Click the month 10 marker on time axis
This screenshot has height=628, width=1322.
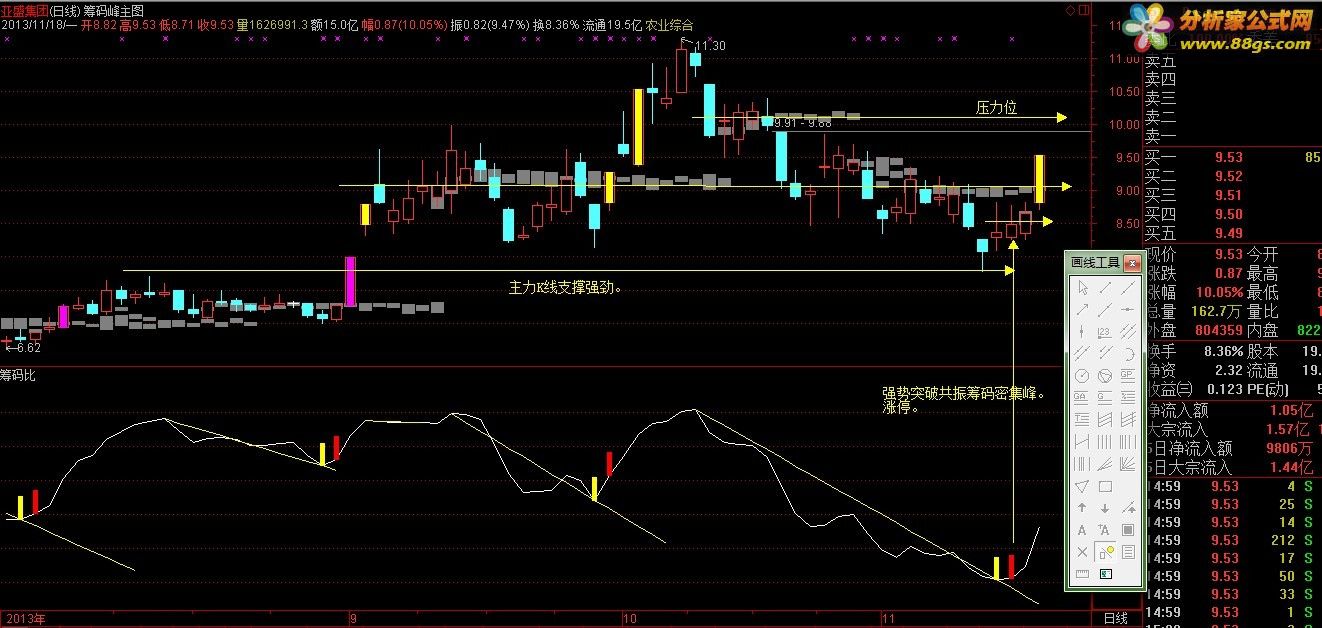coord(630,619)
